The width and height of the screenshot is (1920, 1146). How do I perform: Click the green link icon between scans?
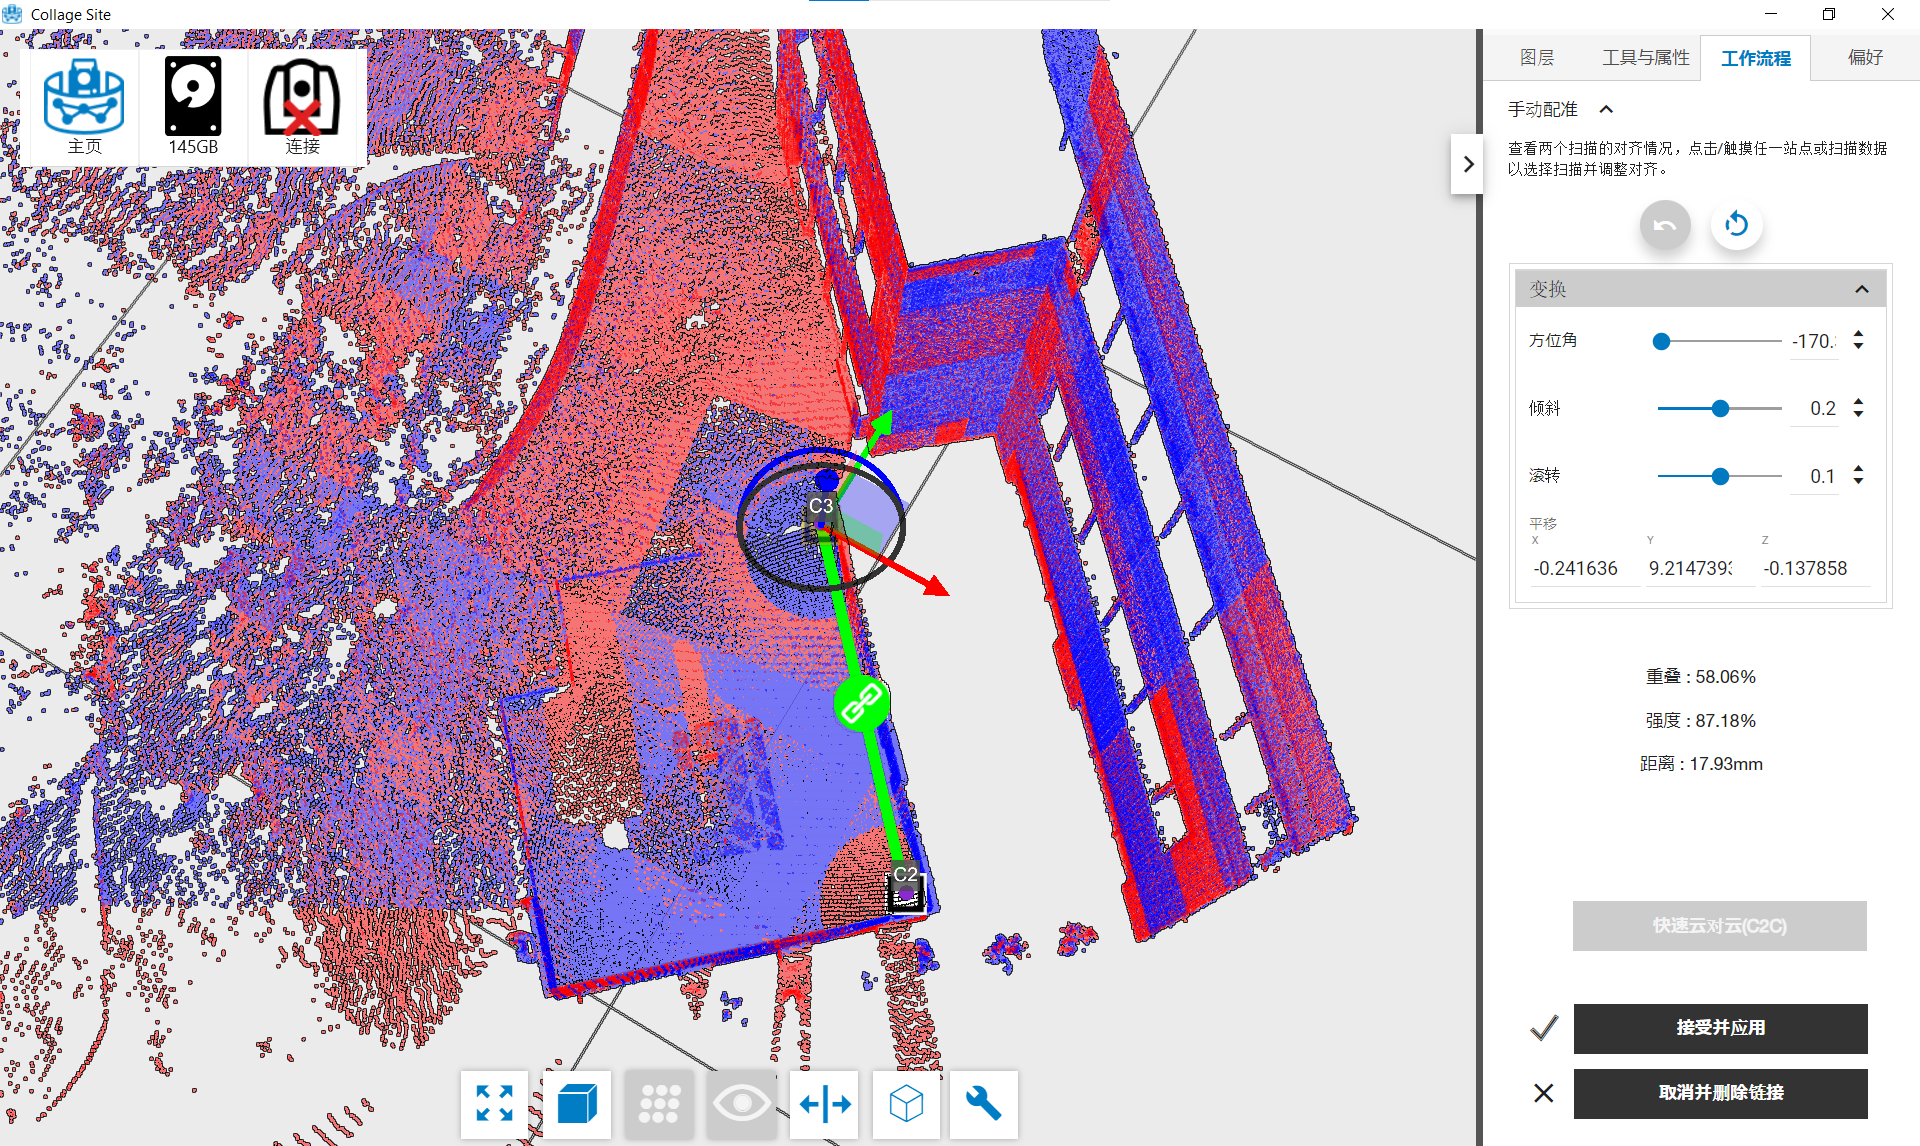pyautogui.click(x=861, y=704)
